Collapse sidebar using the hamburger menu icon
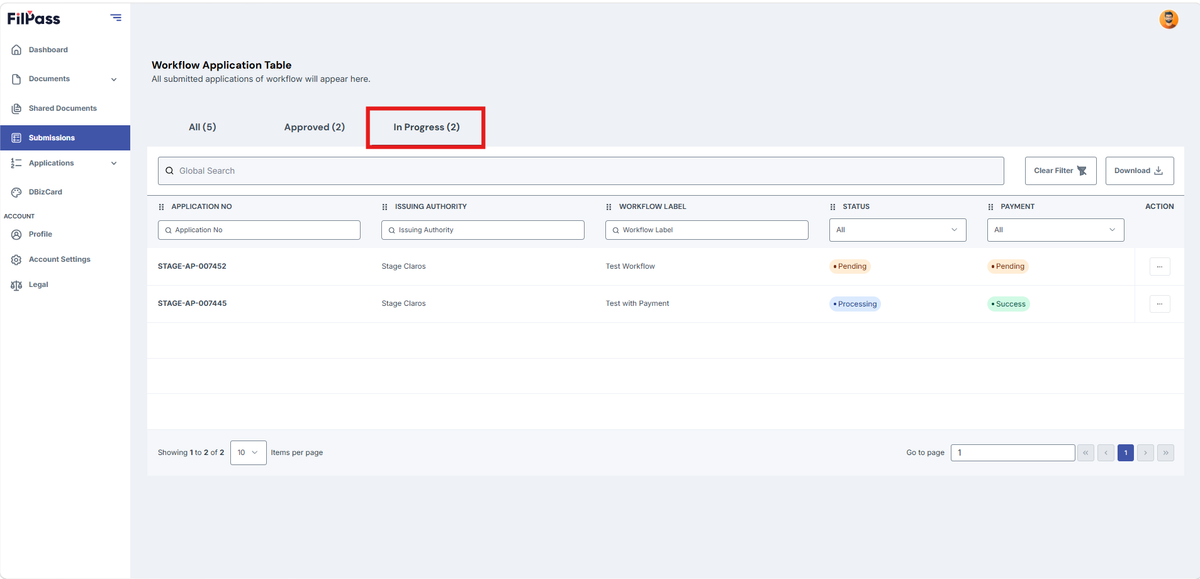Viewport: 1200px width, 579px height. (x=116, y=17)
